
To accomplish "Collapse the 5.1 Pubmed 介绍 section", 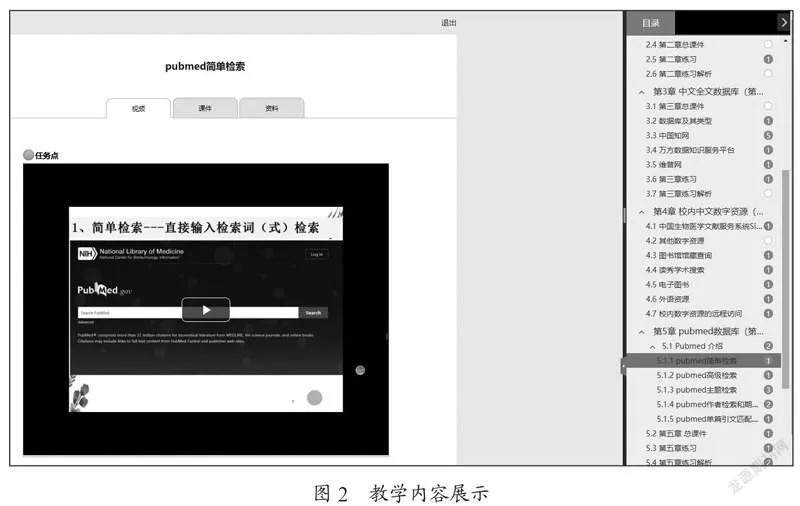I will pos(652,347).
